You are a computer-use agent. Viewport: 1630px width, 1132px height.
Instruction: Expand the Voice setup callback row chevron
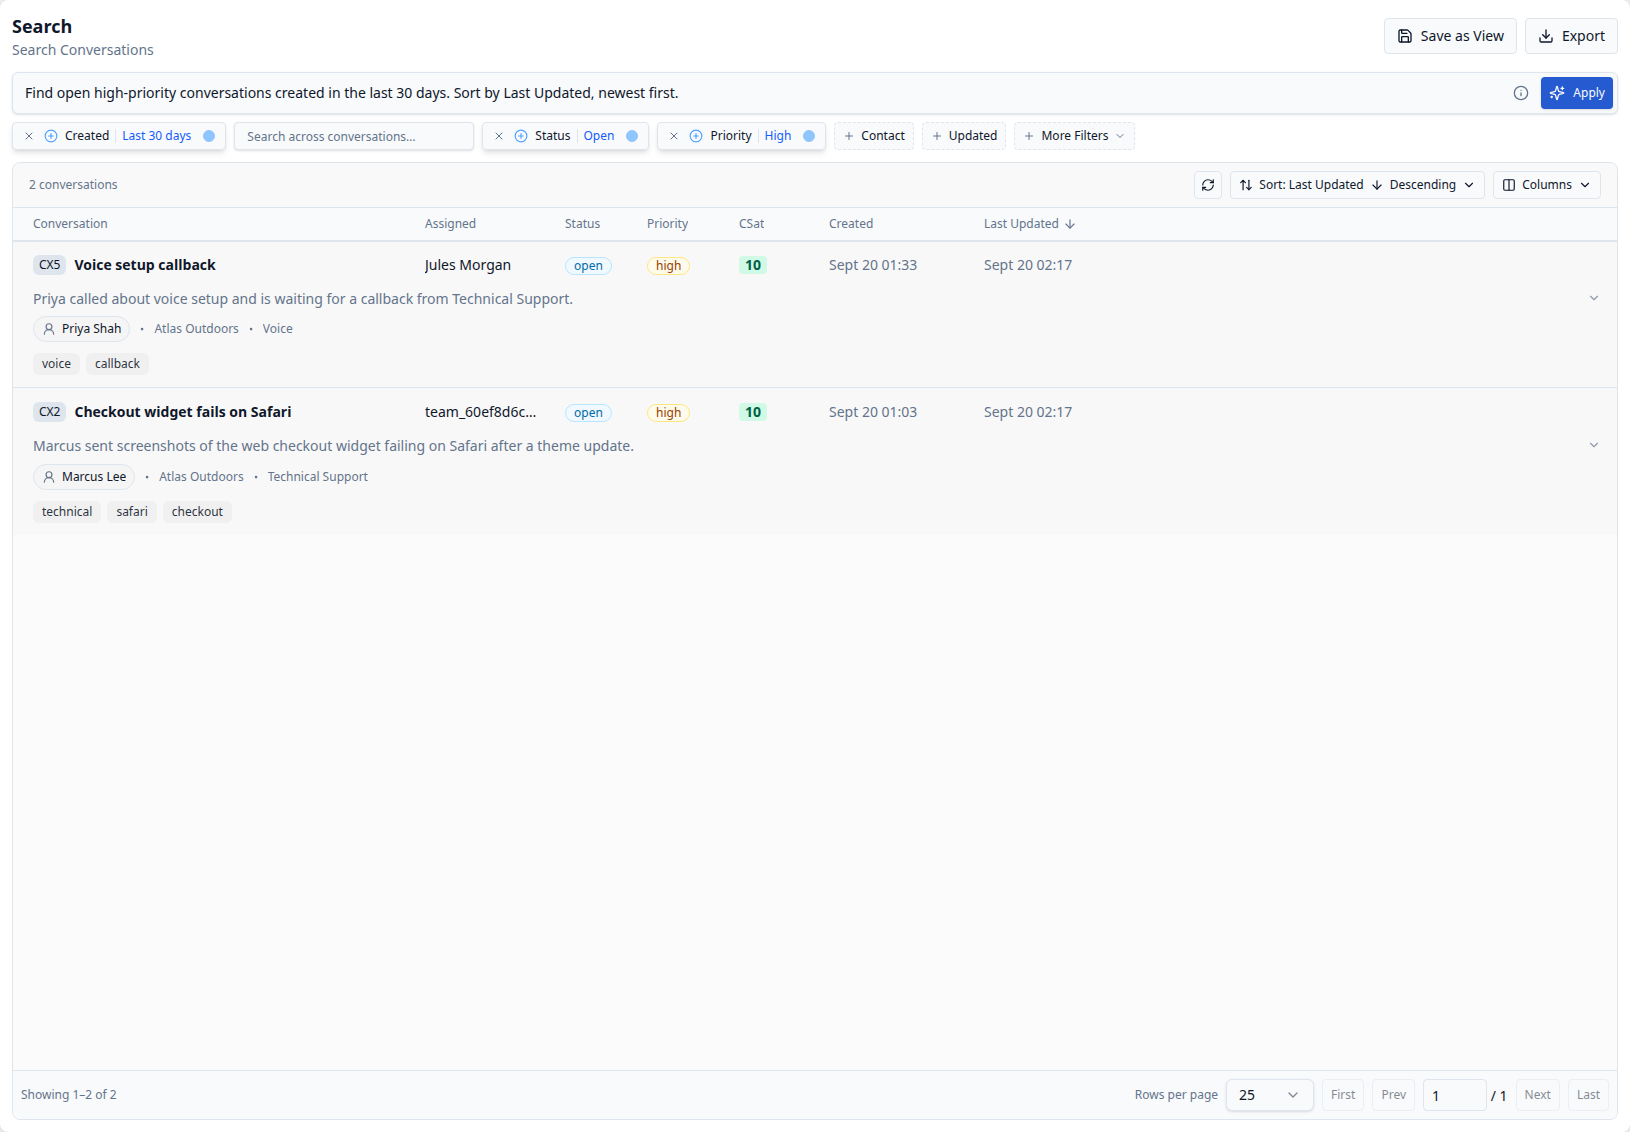click(x=1594, y=298)
